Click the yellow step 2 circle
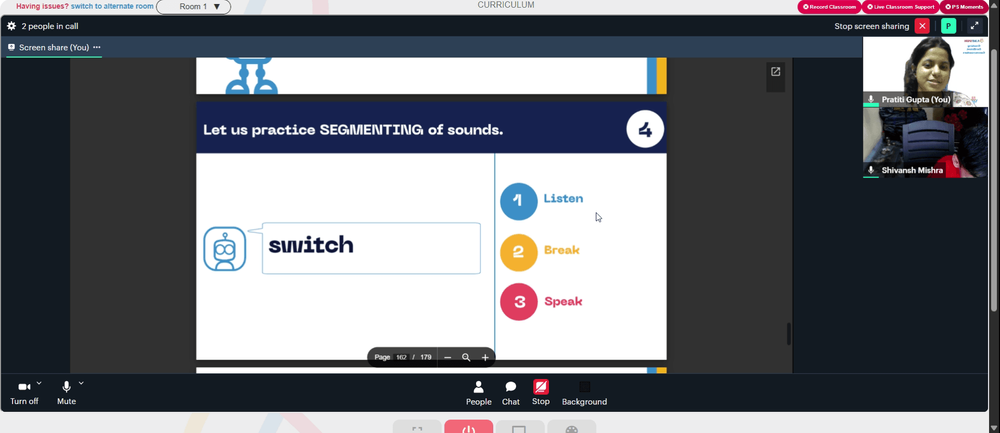The height and width of the screenshot is (433, 1000). [518, 252]
